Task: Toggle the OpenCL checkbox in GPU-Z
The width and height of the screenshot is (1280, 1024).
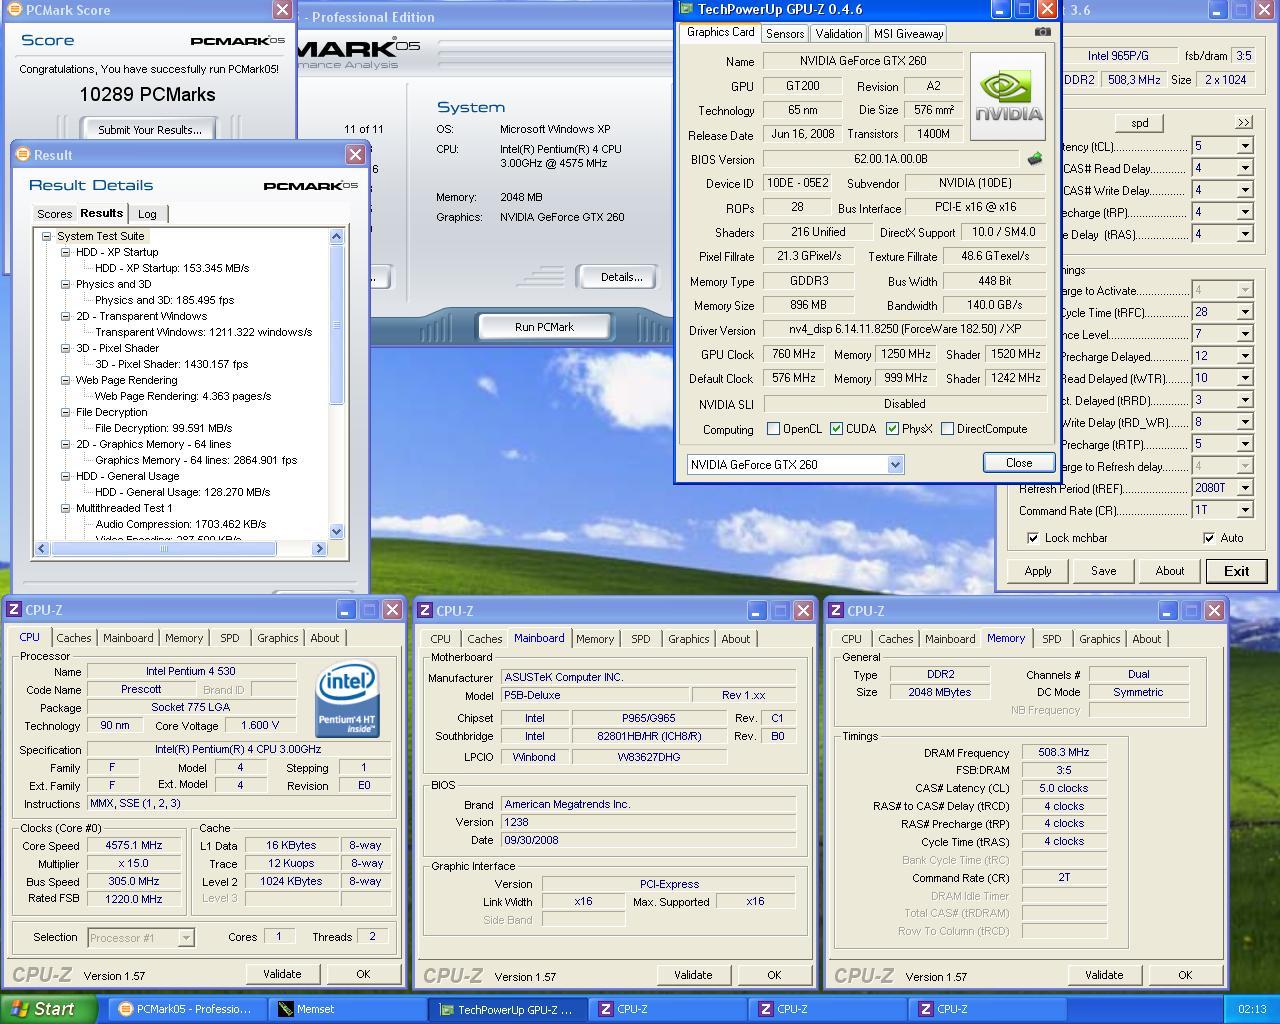Action: [773, 429]
